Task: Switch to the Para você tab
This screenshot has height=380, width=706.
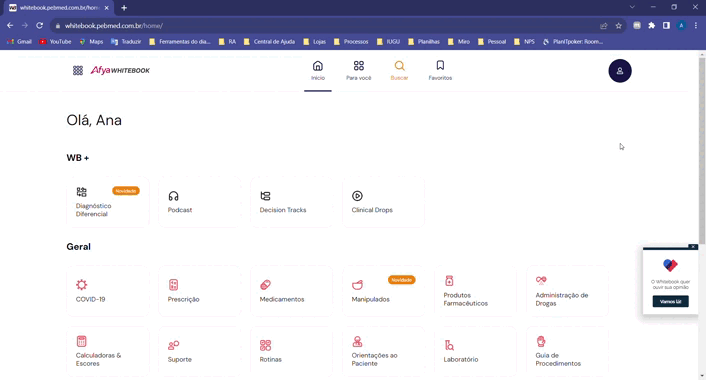Action: pyautogui.click(x=358, y=71)
